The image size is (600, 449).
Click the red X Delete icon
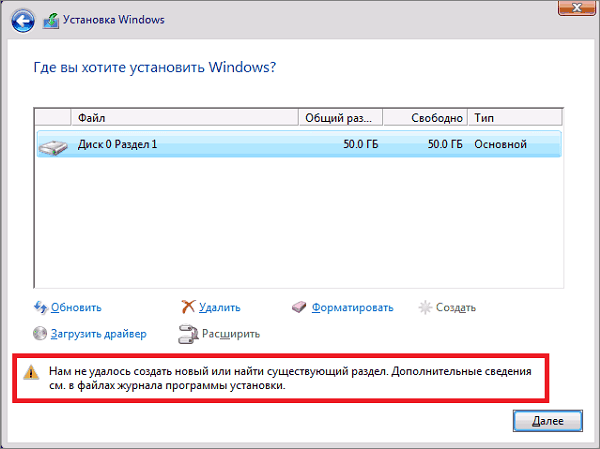click(x=188, y=307)
